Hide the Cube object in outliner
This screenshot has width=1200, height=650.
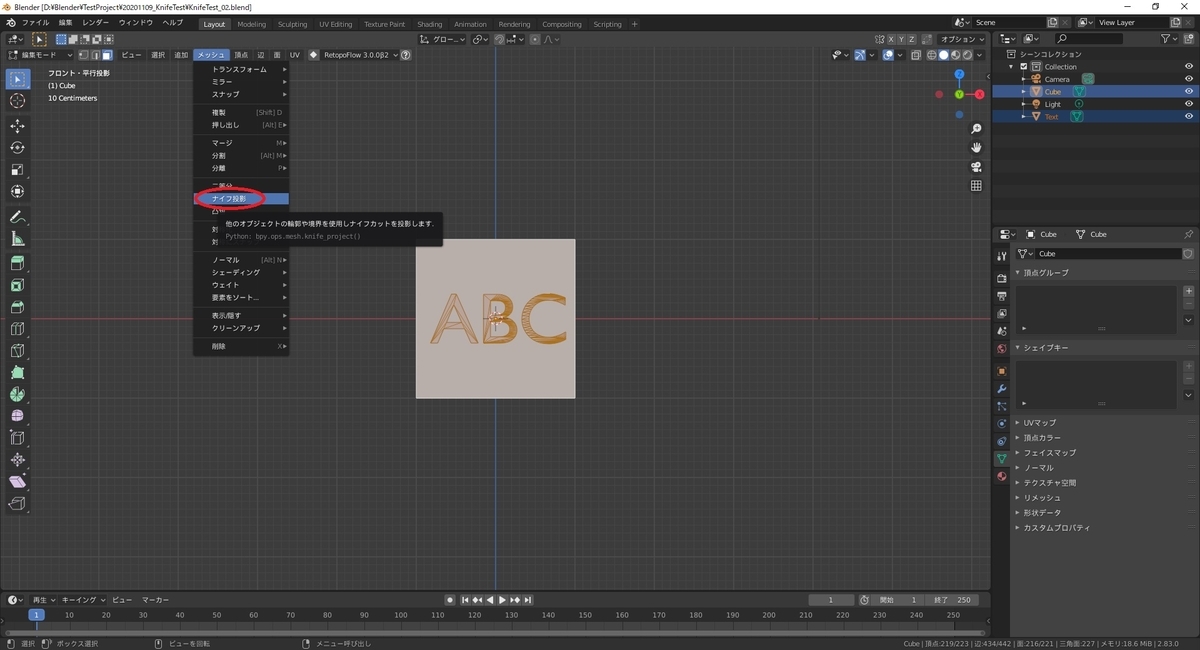1189,92
